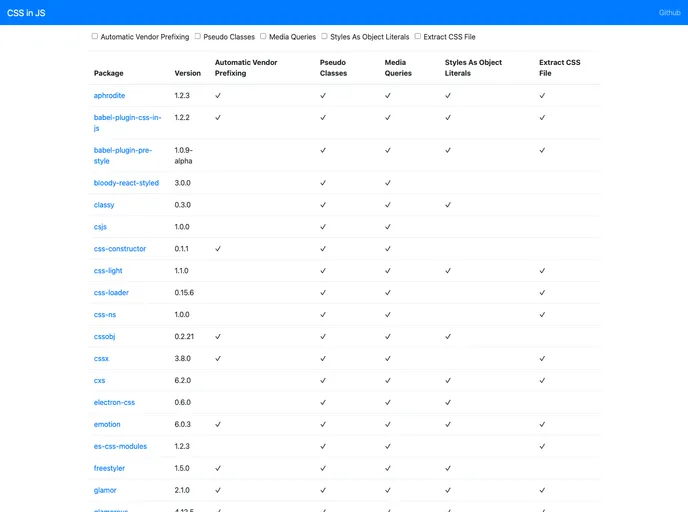This screenshot has width=688, height=512.
Task: Toggle Styles As Object Literals checkbox
Action: coord(324,36)
